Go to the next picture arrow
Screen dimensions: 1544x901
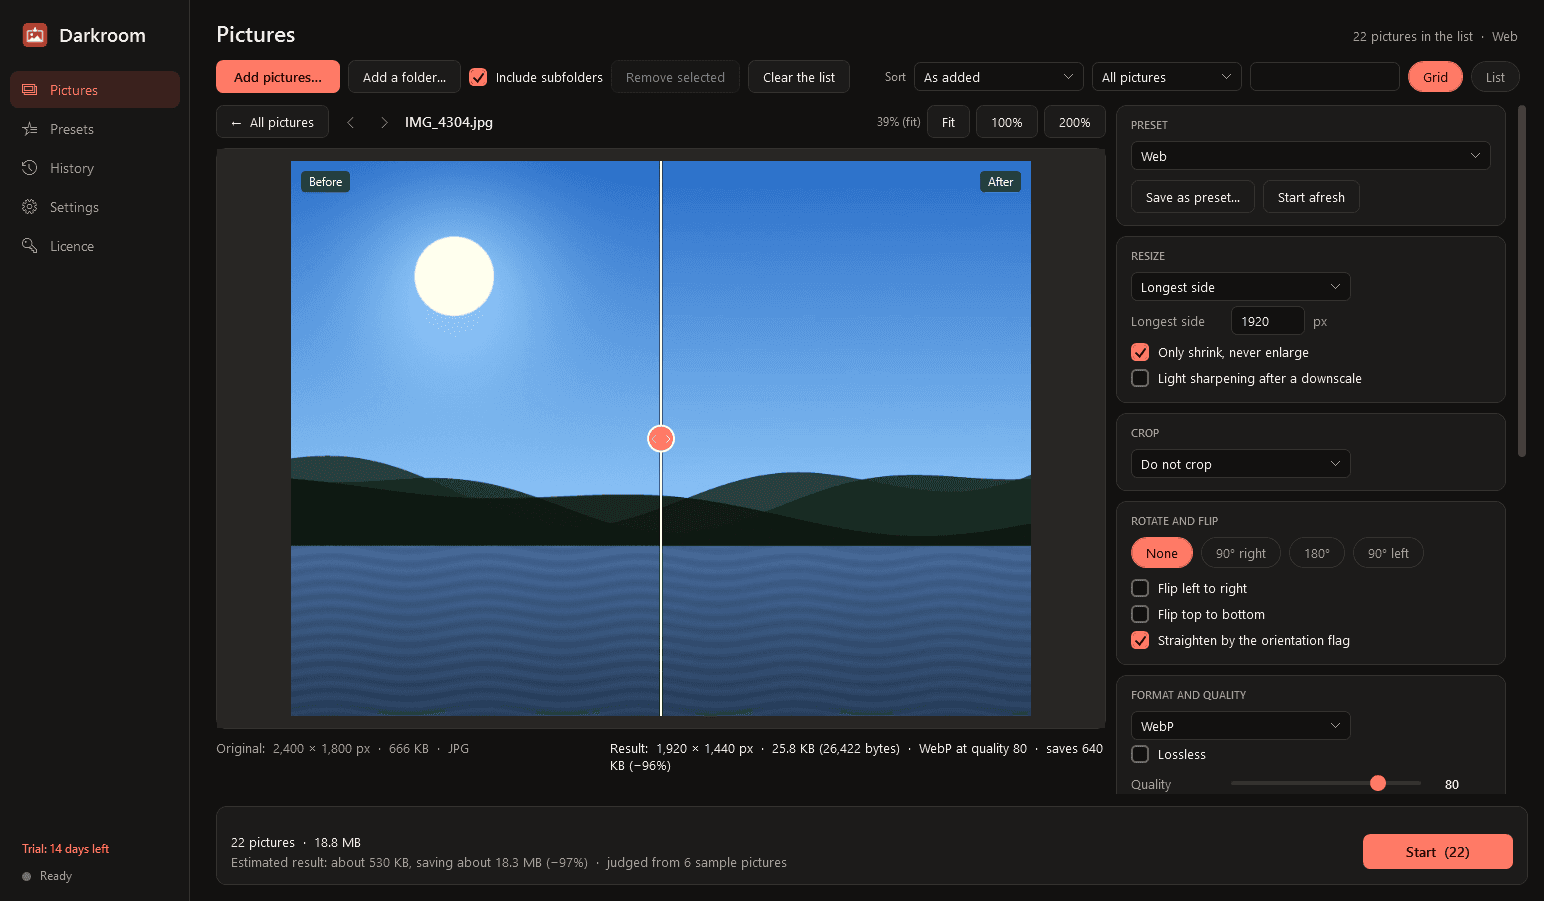tap(384, 122)
